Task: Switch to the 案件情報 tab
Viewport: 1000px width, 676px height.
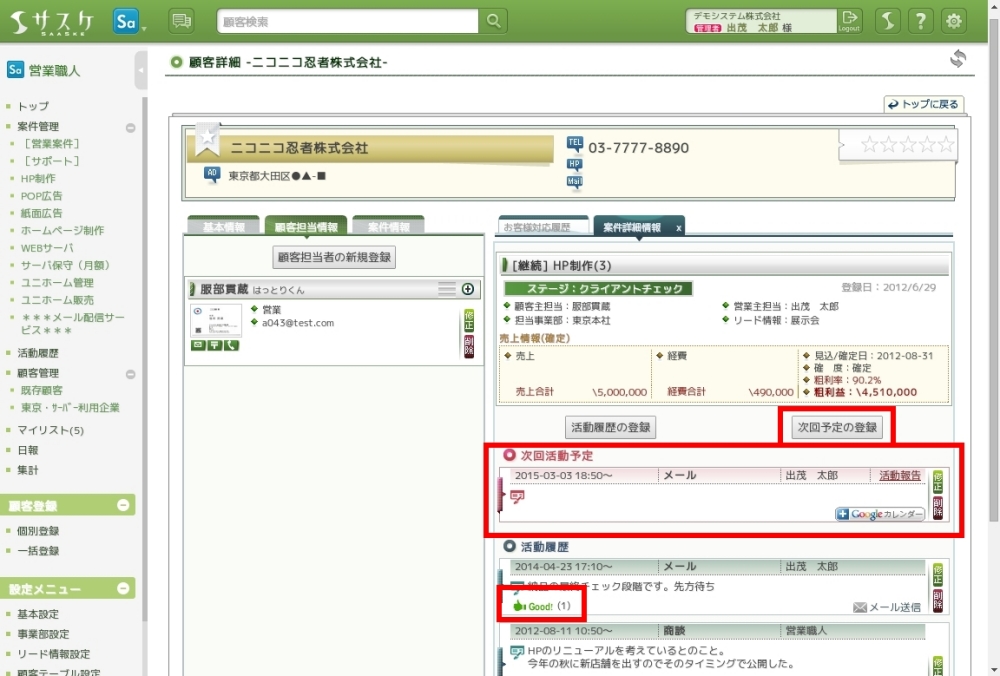Action: coord(388,226)
